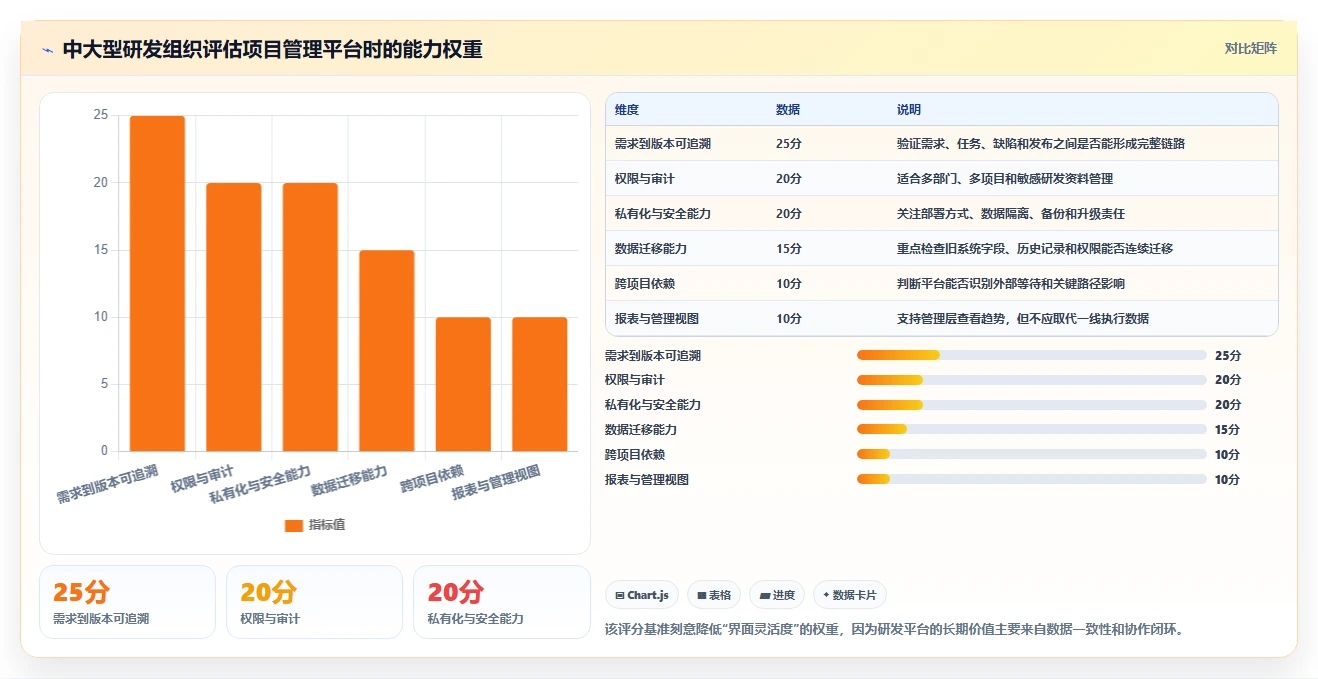Click the 跨项目依赖 bar in chart
Screen dimensions: 1318x679
click(x=463, y=384)
